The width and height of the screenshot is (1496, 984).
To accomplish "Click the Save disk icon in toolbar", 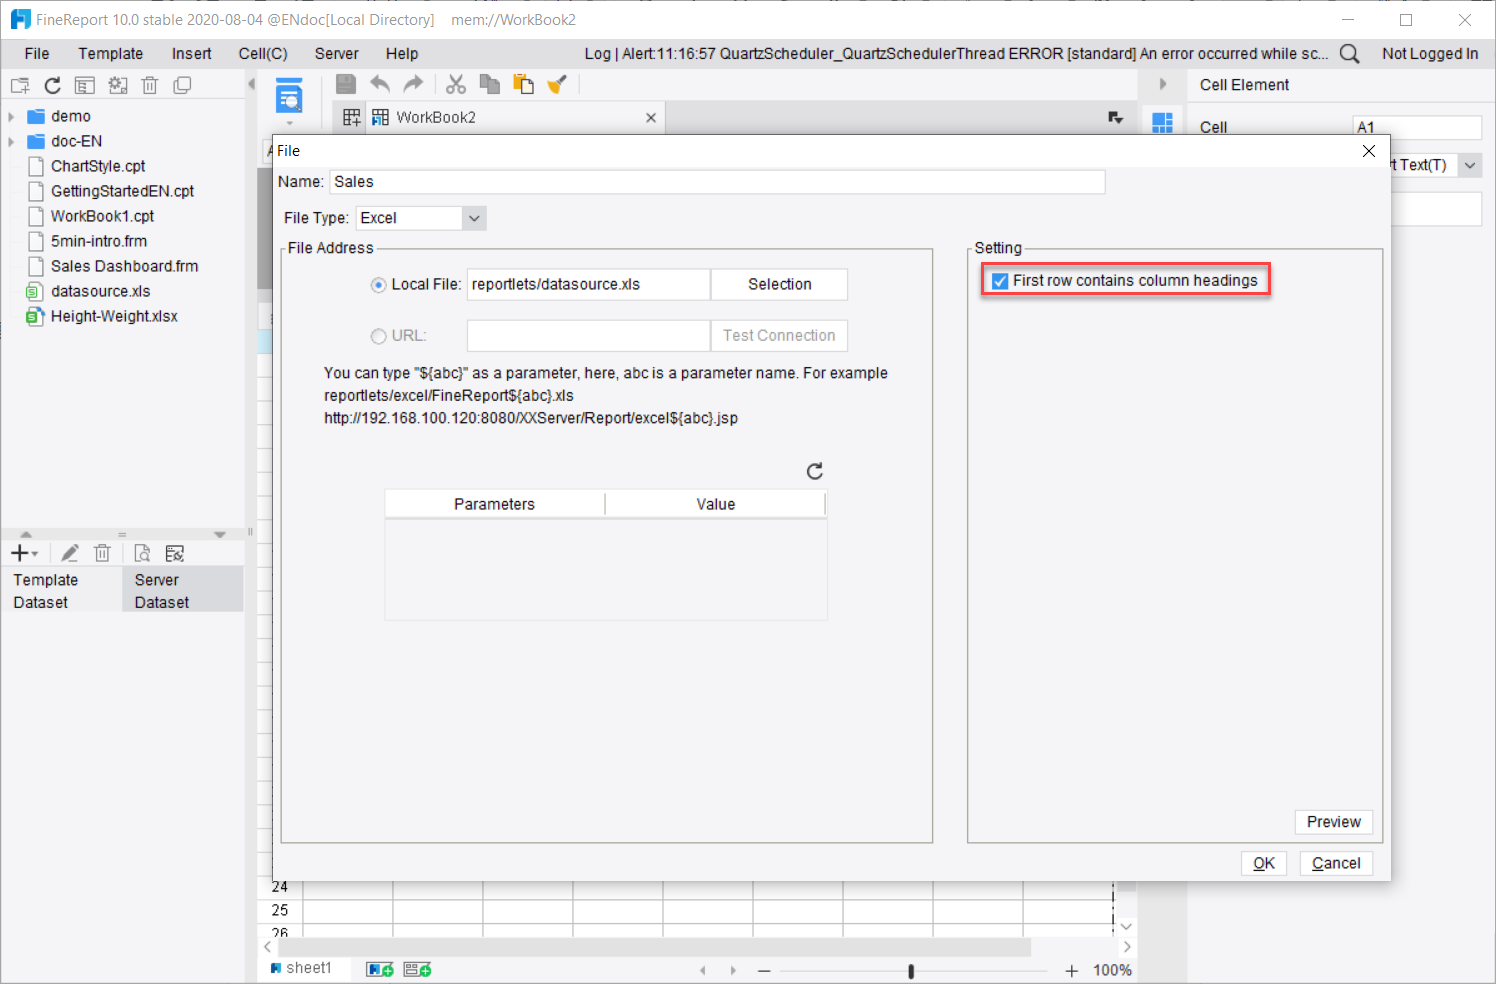I will pyautogui.click(x=346, y=85).
